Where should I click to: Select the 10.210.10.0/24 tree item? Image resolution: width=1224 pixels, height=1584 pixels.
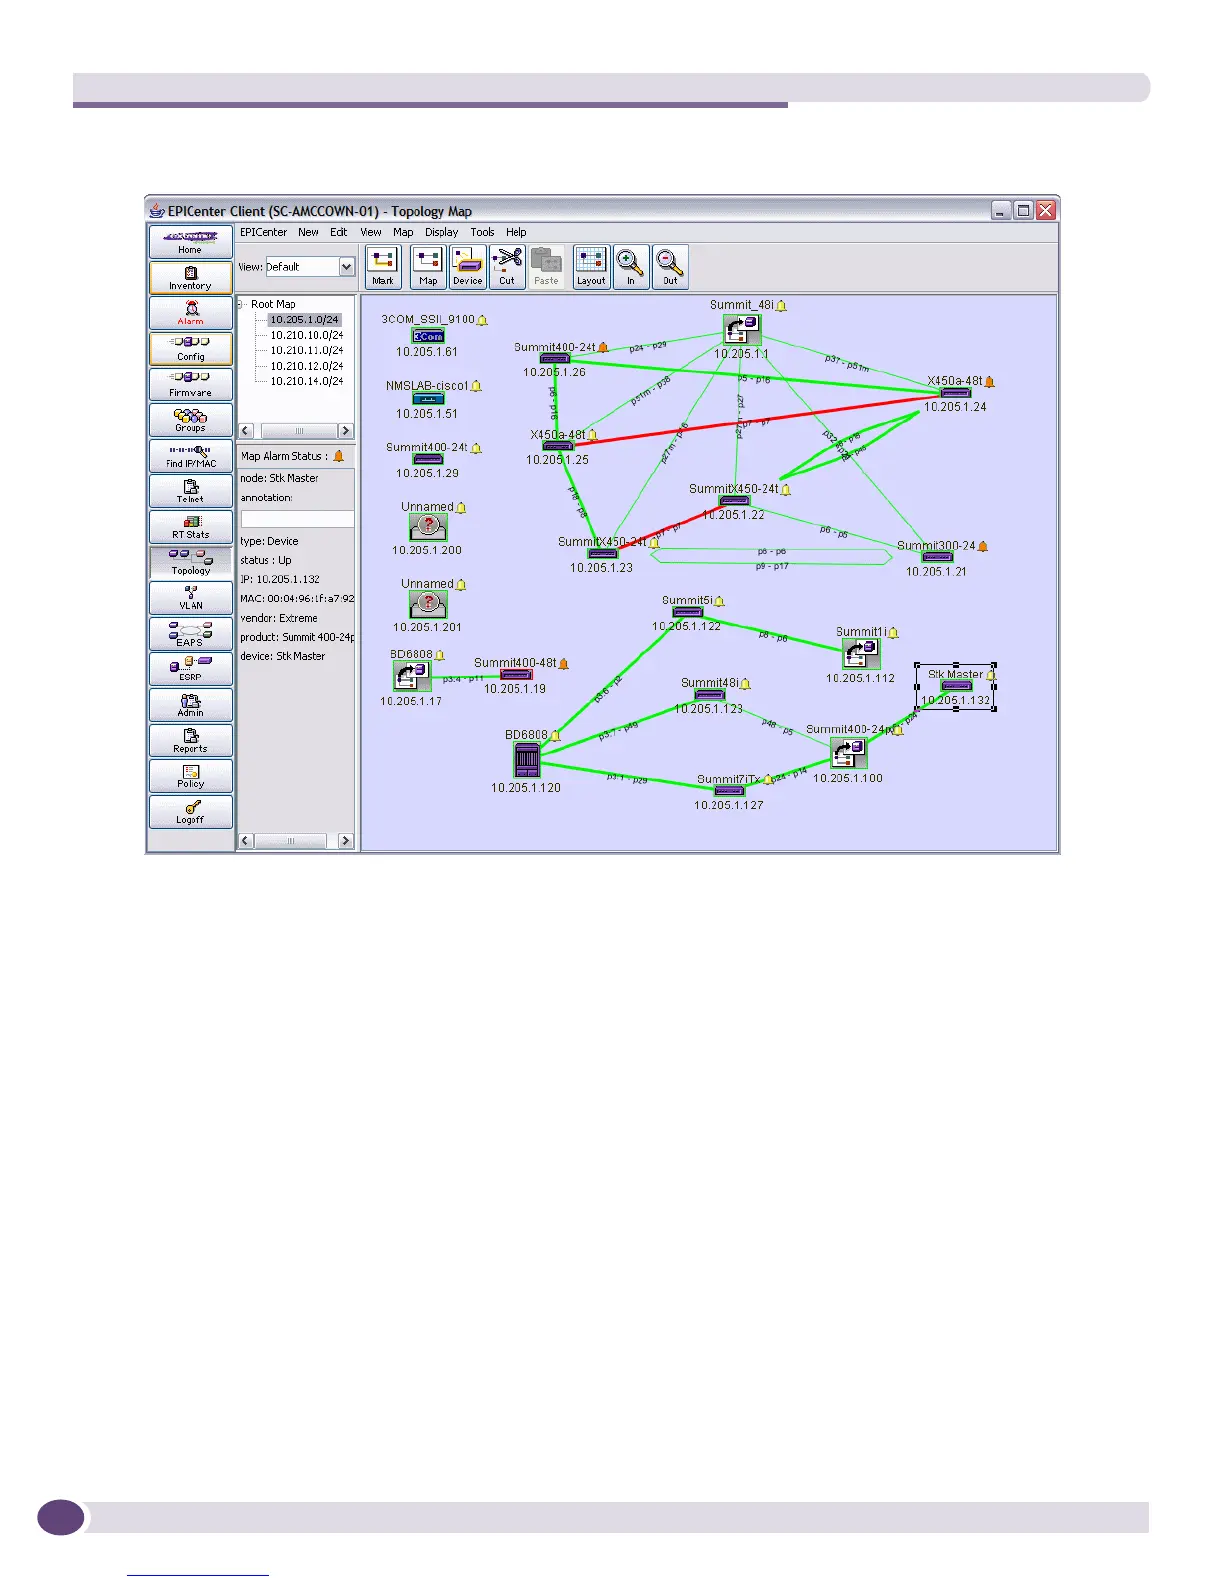(307, 335)
